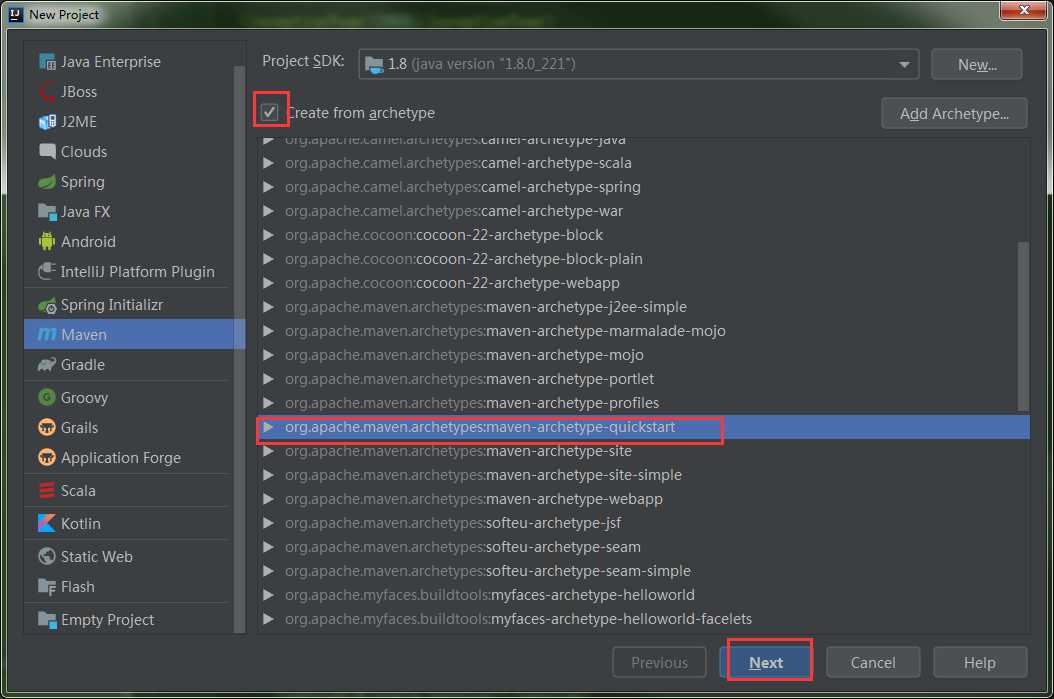
Task: Click the Previous button
Action: click(659, 663)
